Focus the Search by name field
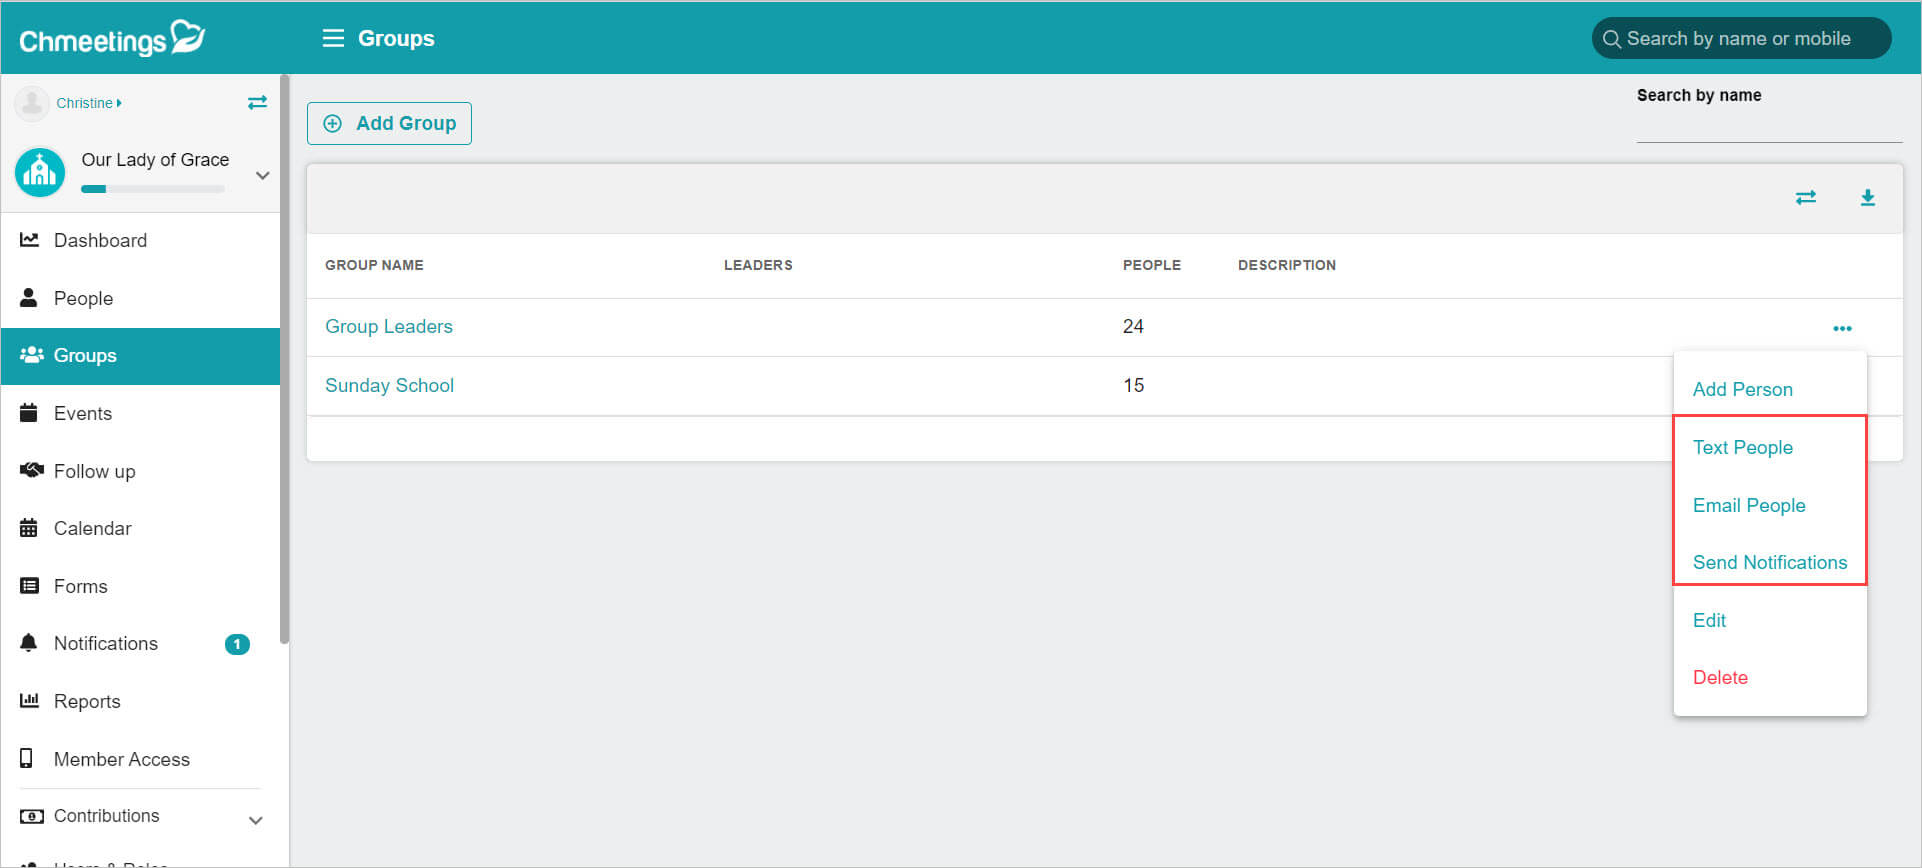The width and height of the screenshot is (1922, 868). pos(1769,127)
